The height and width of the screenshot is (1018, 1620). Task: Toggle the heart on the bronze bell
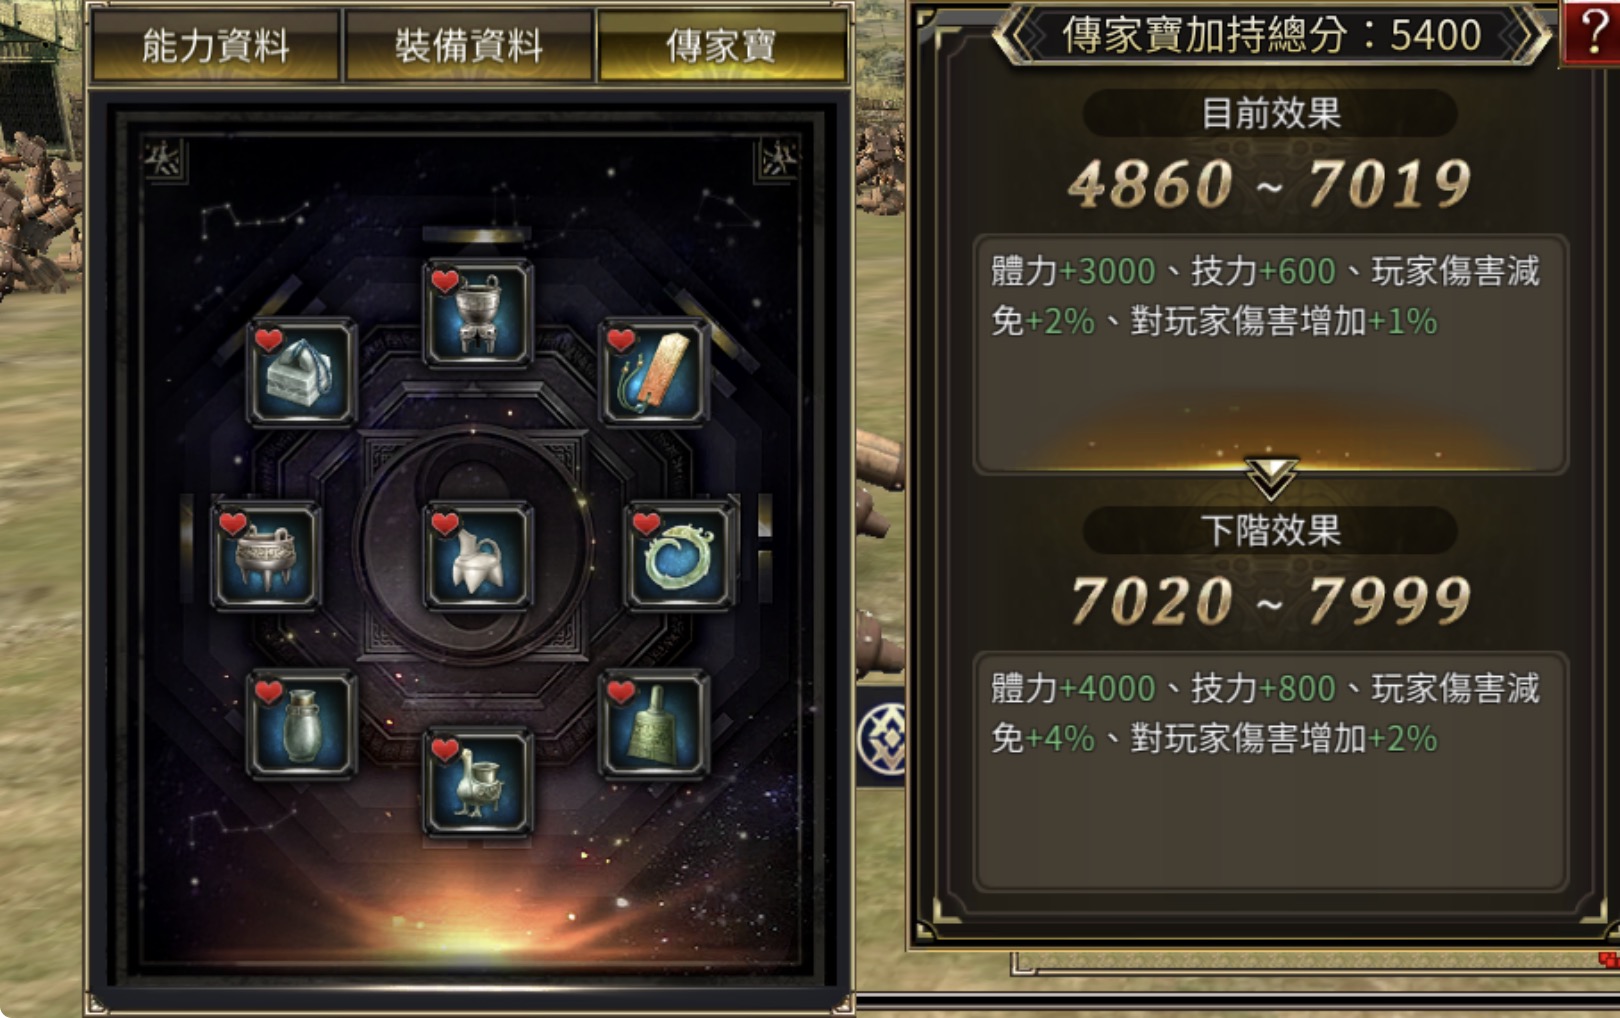tap(620, 692)
